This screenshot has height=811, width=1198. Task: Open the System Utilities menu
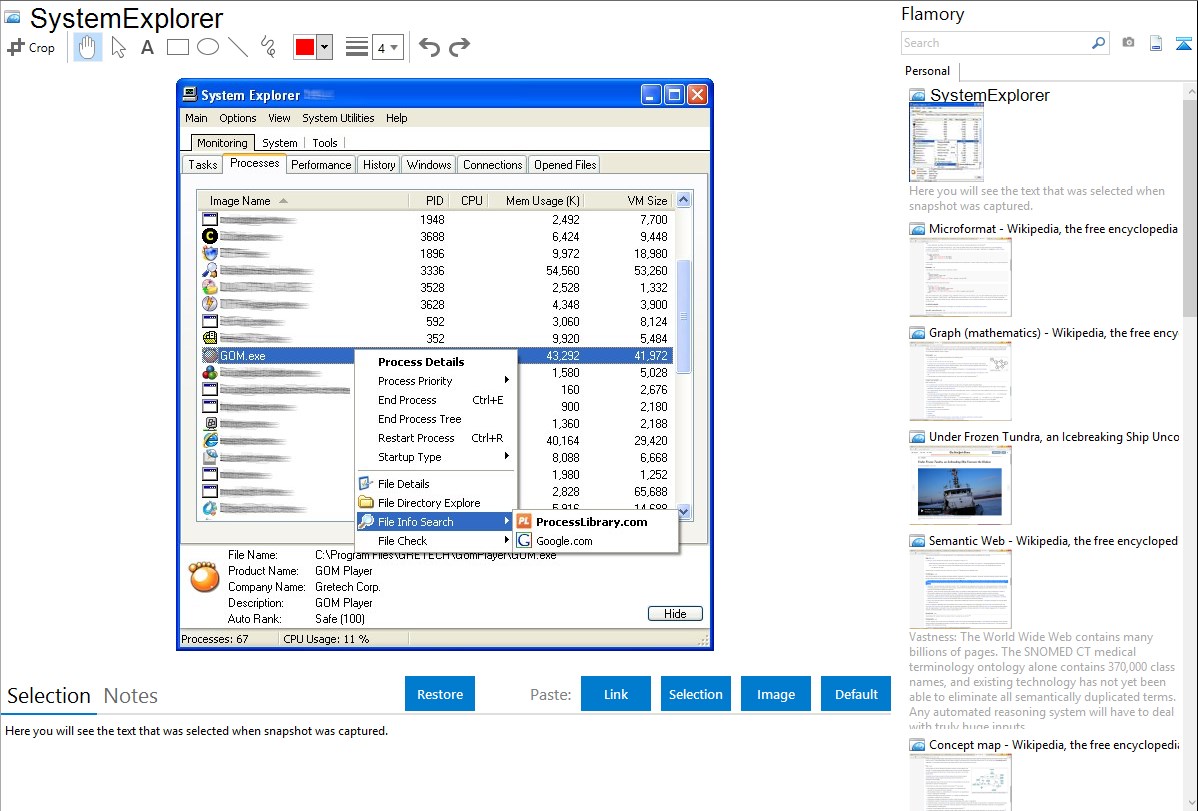coord(338,118)
